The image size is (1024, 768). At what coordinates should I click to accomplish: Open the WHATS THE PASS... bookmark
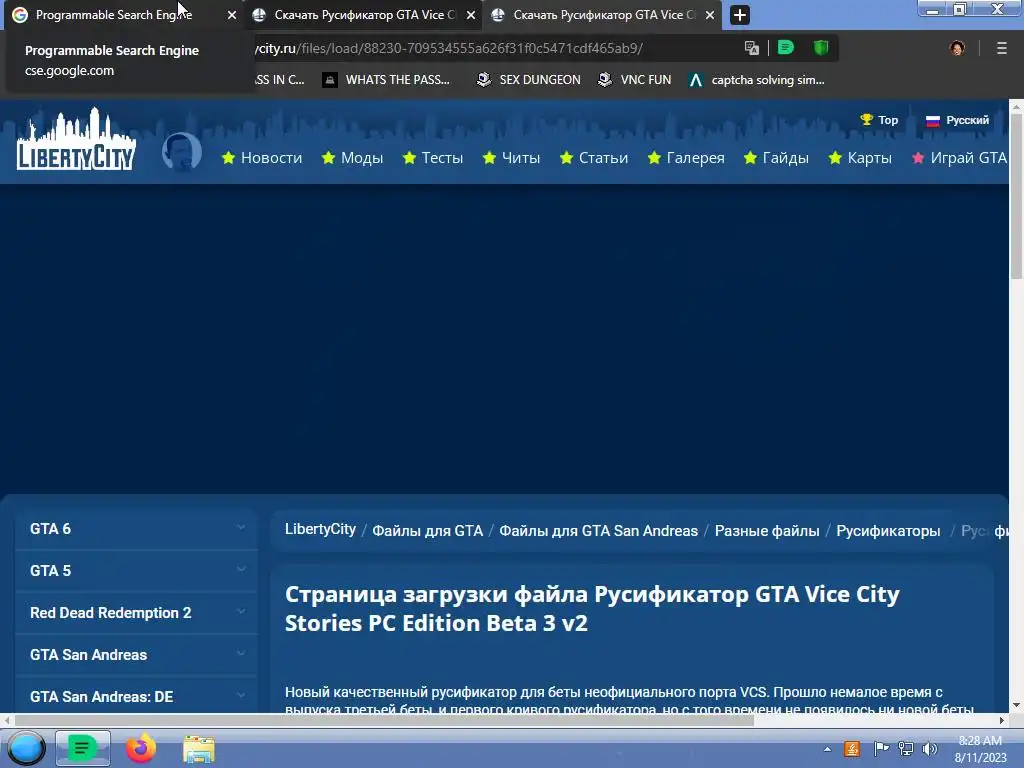386,80
